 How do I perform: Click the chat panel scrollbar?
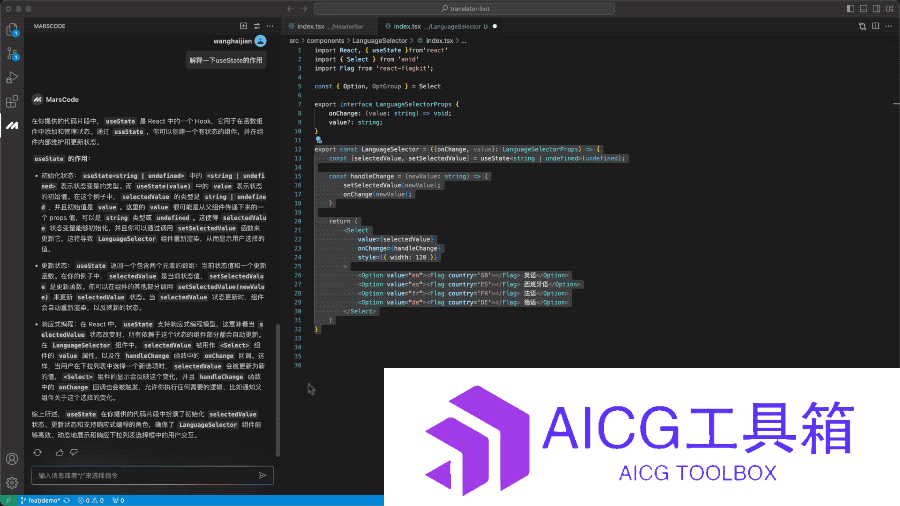[278, 390]
